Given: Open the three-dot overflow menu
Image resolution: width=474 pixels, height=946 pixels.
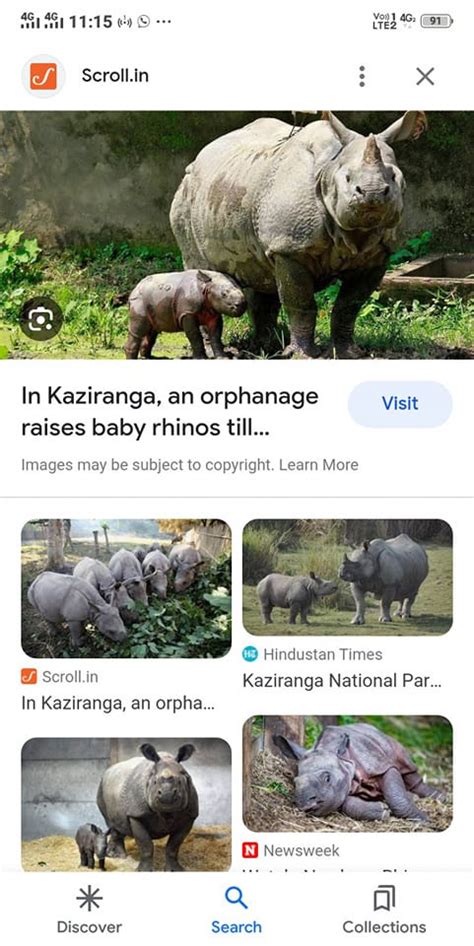Looking at the screenshot, I should click(x=362, y=76).
